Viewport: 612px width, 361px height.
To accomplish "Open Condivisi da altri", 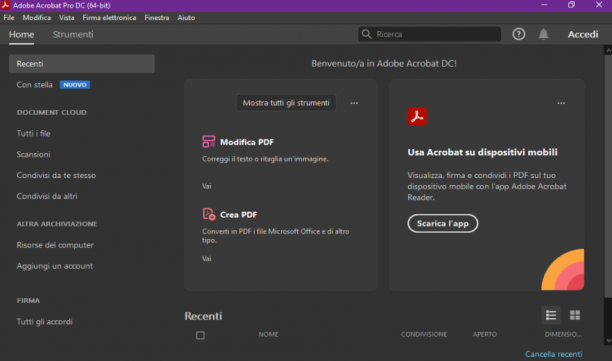I will (x=47, y=196).
